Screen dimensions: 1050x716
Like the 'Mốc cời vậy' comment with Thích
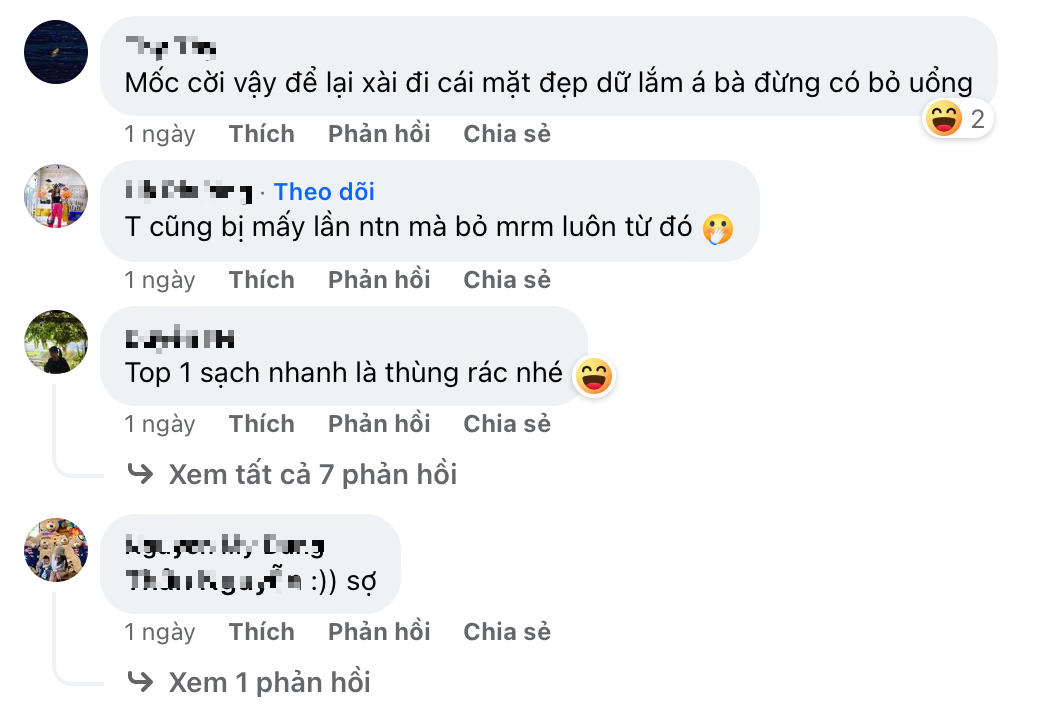coord(261,134)
